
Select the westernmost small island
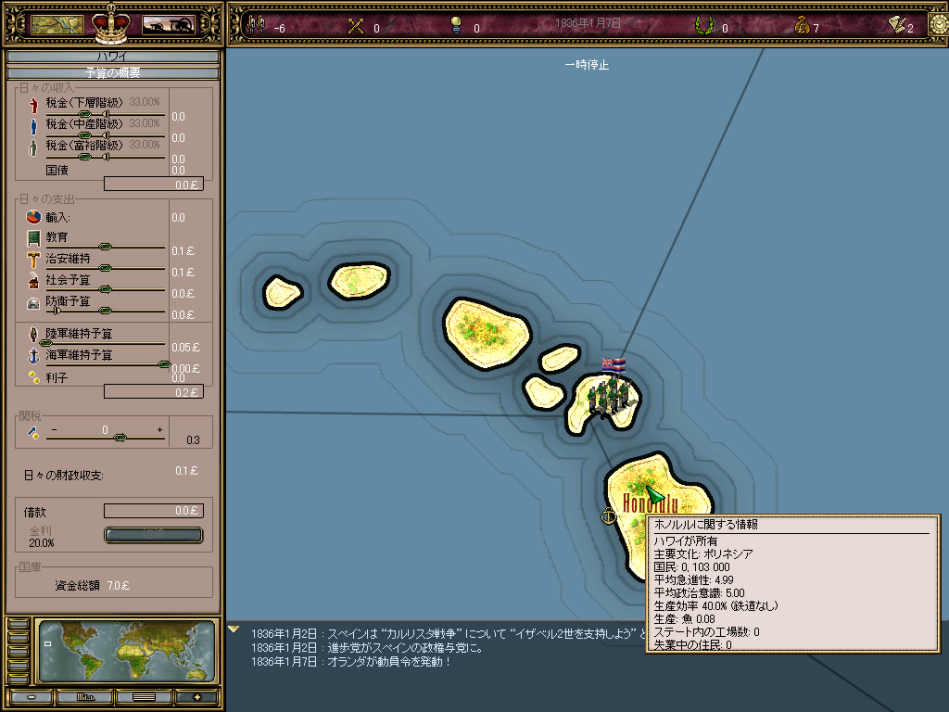[282, 292]
